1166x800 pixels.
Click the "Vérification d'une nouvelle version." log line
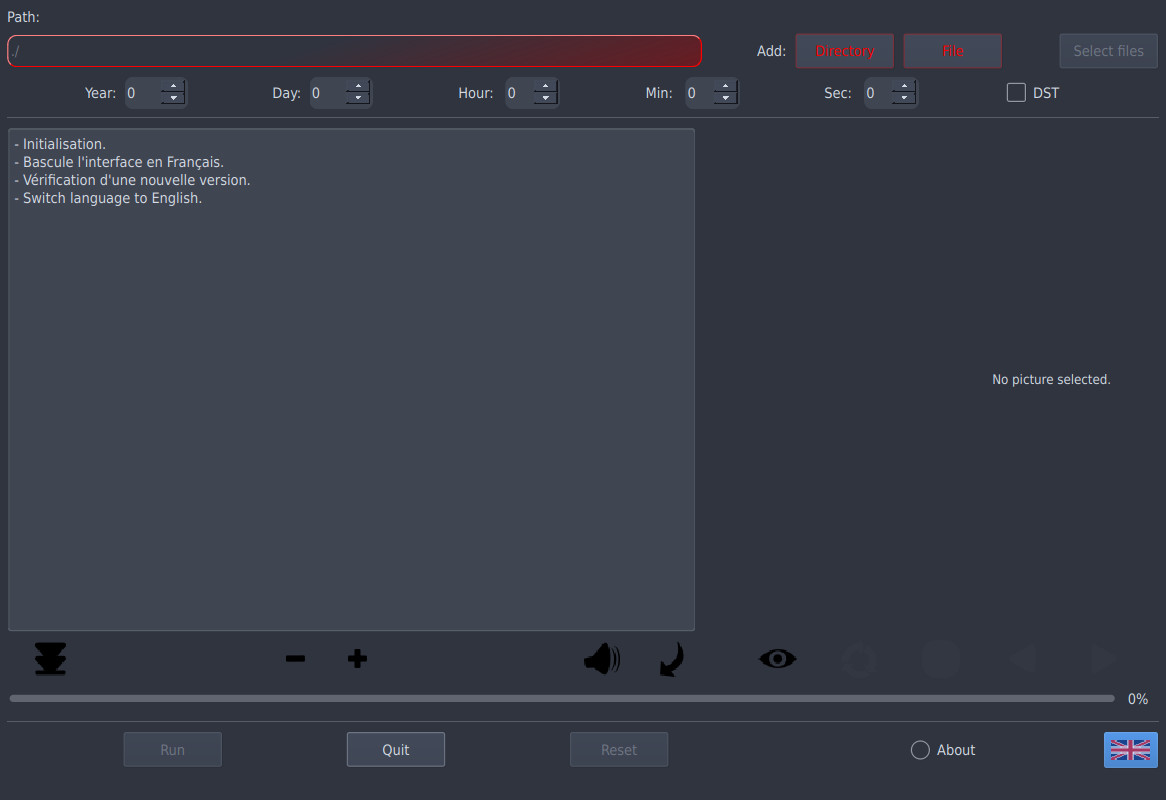(137, 180)
